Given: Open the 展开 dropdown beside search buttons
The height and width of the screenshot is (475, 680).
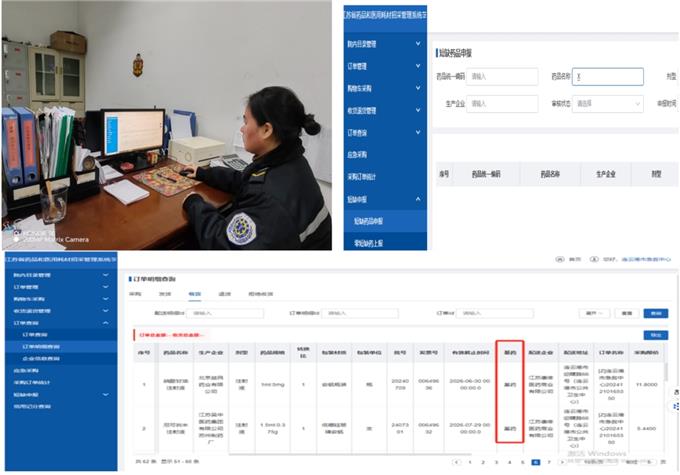Looking at the screenshot, I should point(594,313).
